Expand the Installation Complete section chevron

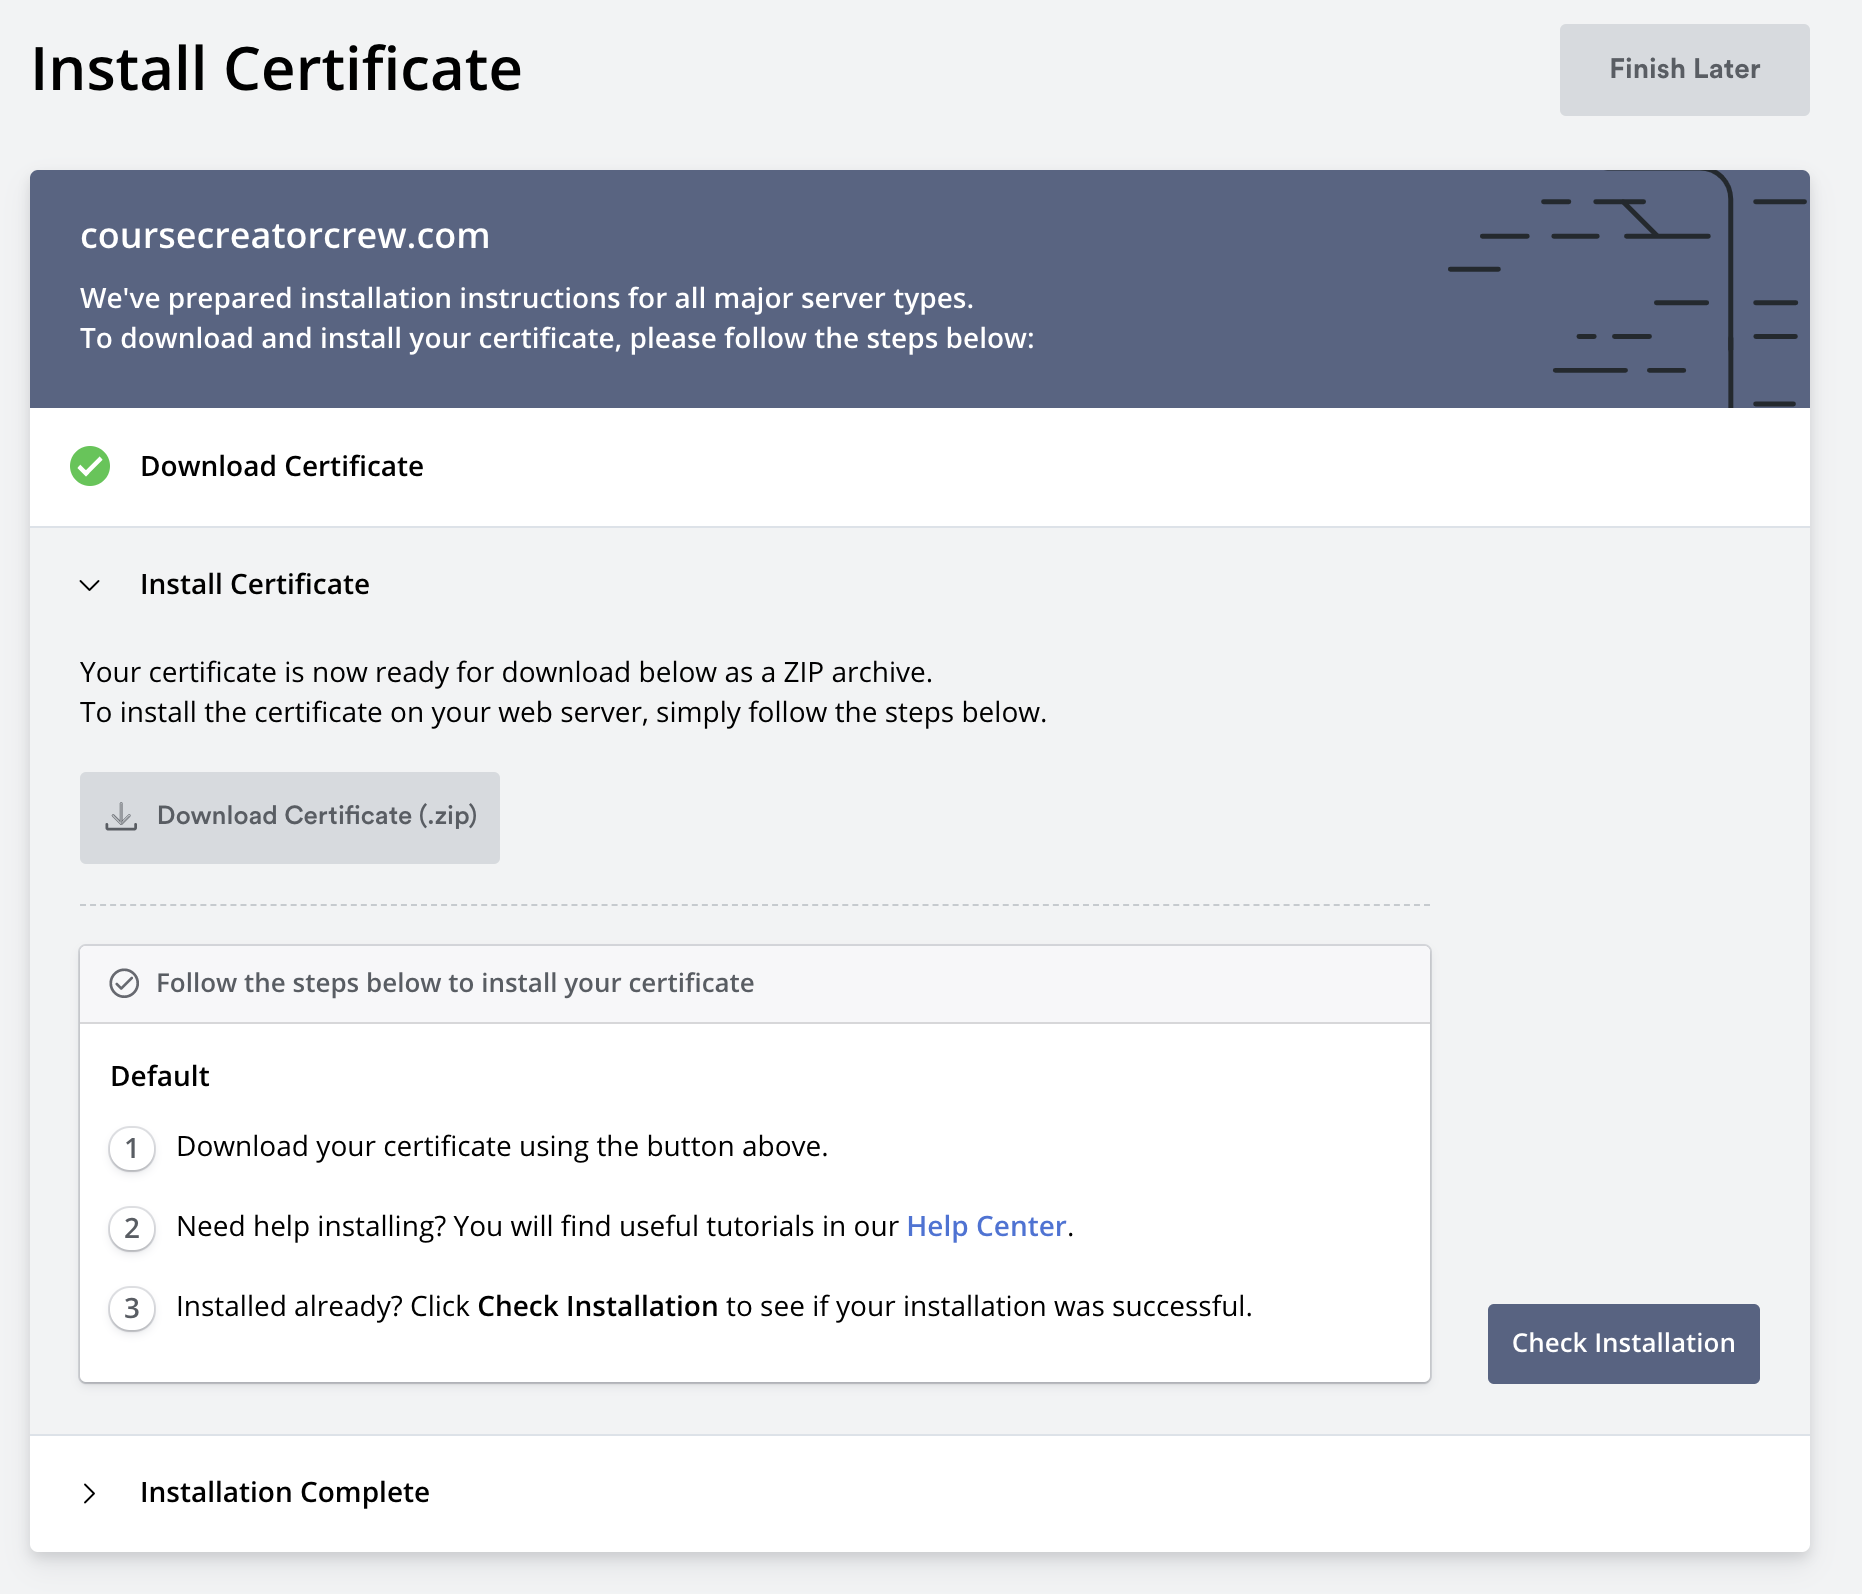tap(90, 1493)
